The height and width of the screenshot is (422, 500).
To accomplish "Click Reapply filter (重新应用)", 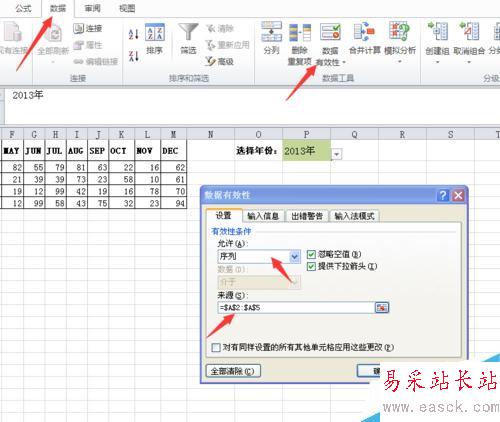I will pyautogui.click(x=227, y=45).
